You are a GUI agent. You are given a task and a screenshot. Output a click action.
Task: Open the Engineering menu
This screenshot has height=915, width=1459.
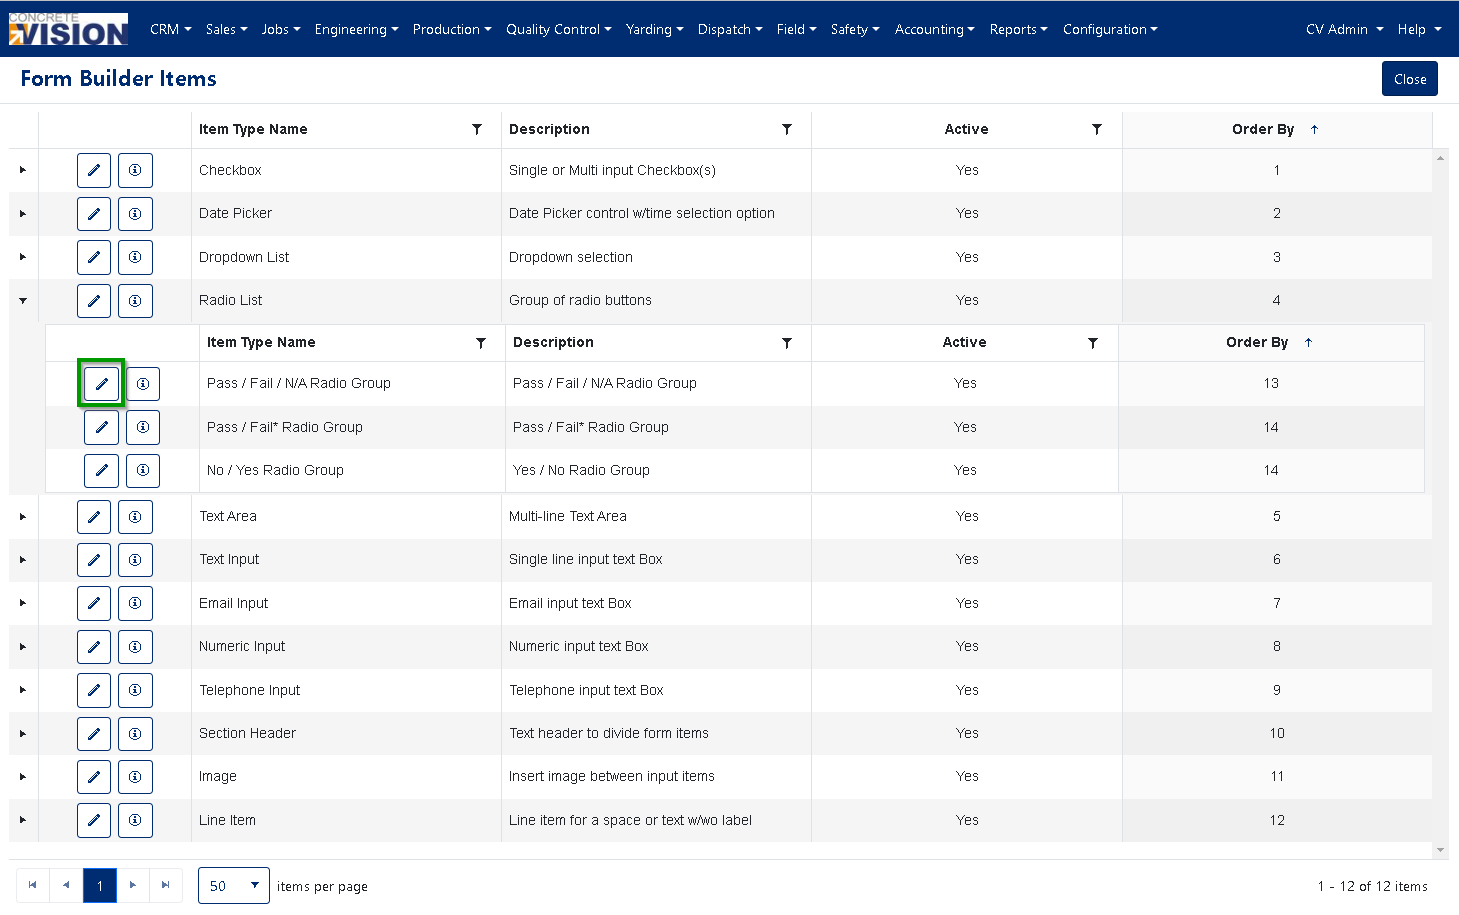[356, 29]
